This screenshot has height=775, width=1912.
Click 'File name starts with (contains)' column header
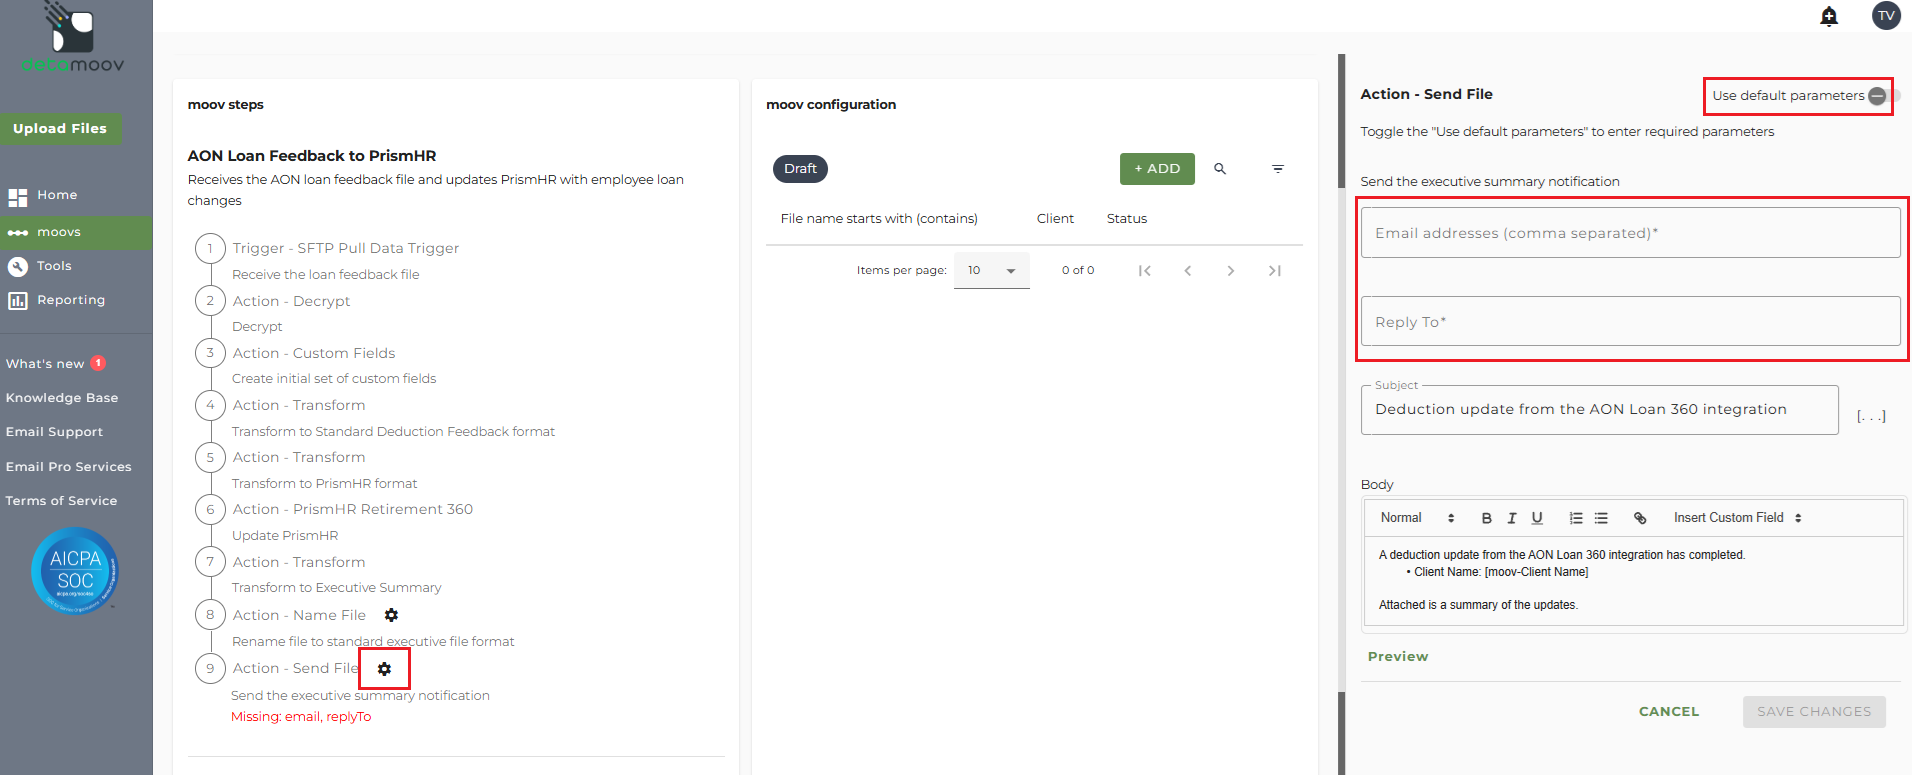pos(879,219)
